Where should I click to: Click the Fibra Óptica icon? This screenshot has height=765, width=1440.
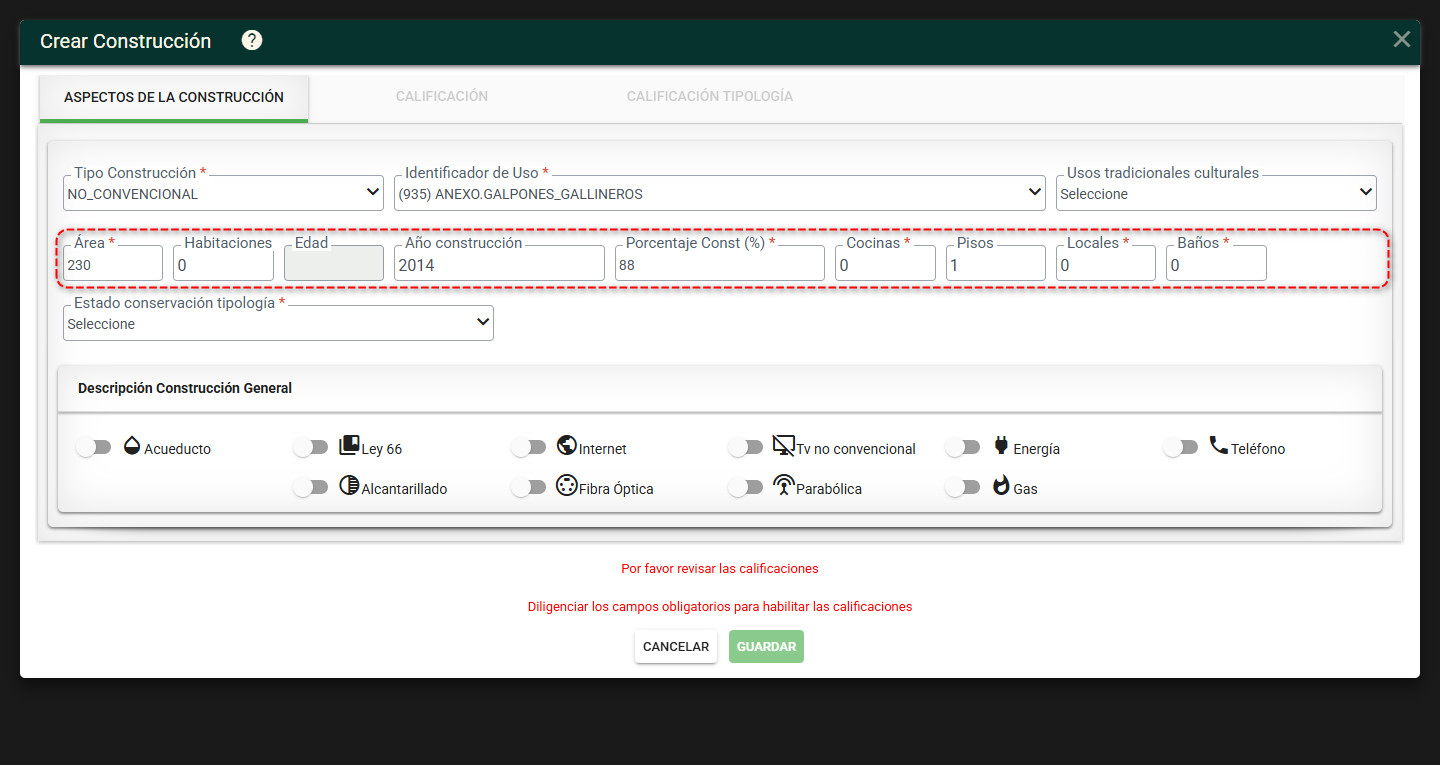567,487
